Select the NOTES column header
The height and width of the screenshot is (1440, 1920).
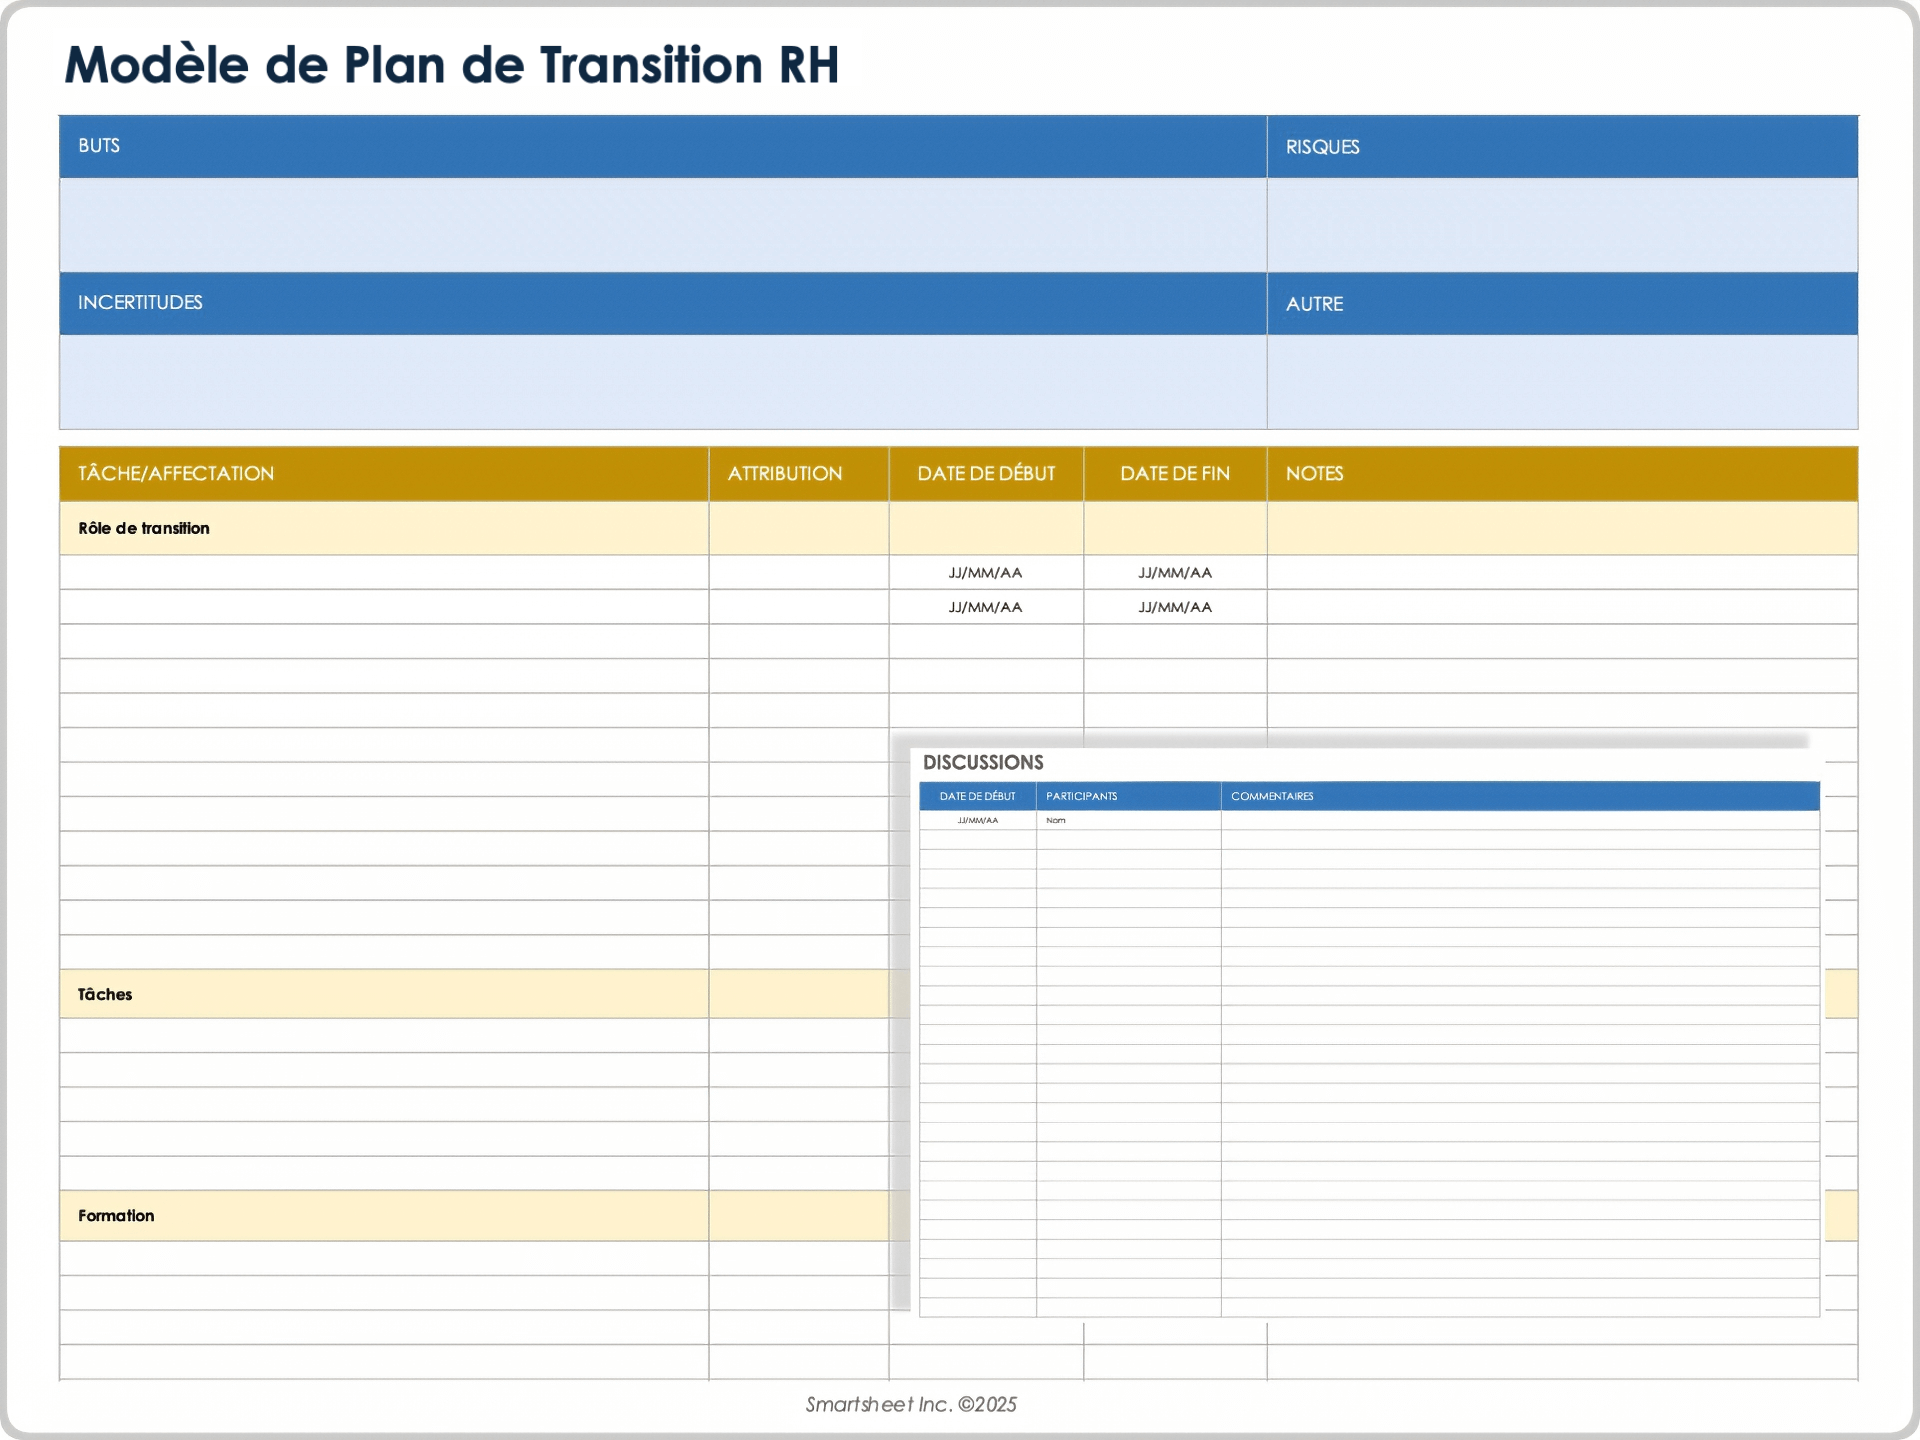pyautogui.click(x=1315, y=473)
